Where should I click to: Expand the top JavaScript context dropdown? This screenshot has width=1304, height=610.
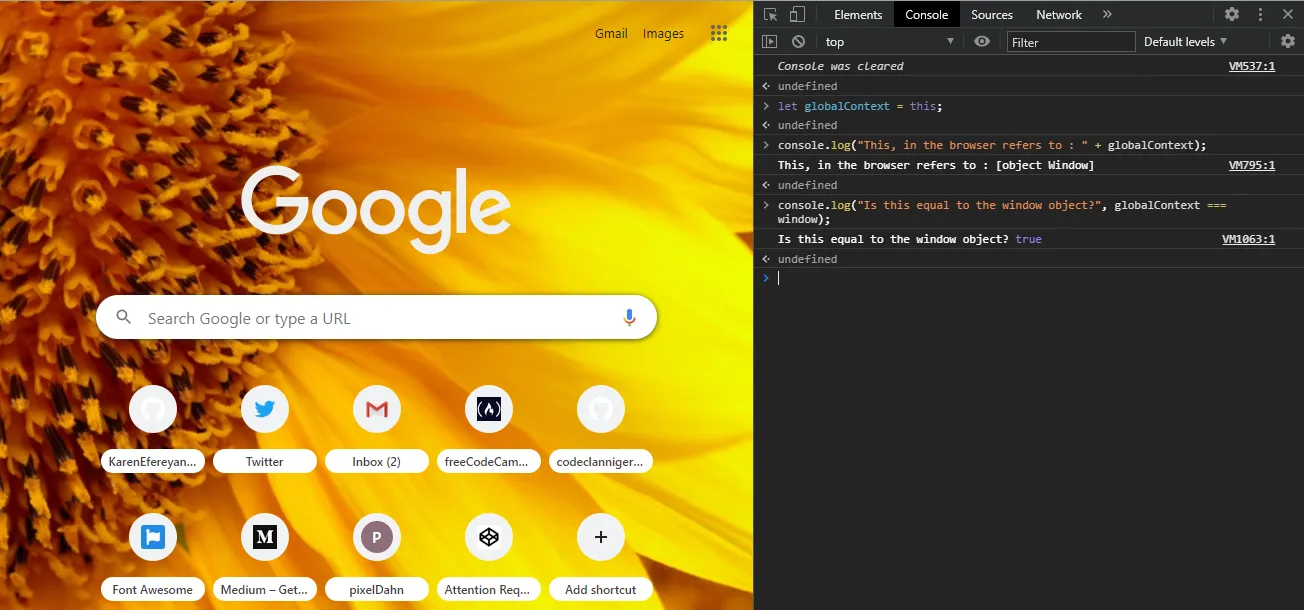pyautogui.click(x=888, y=41)
